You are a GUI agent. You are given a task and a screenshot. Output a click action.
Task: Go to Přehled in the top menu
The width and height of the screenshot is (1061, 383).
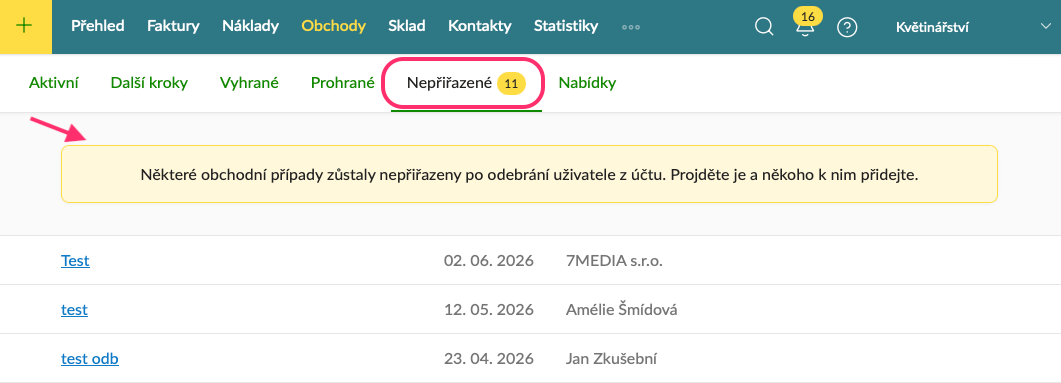point(97,26)
